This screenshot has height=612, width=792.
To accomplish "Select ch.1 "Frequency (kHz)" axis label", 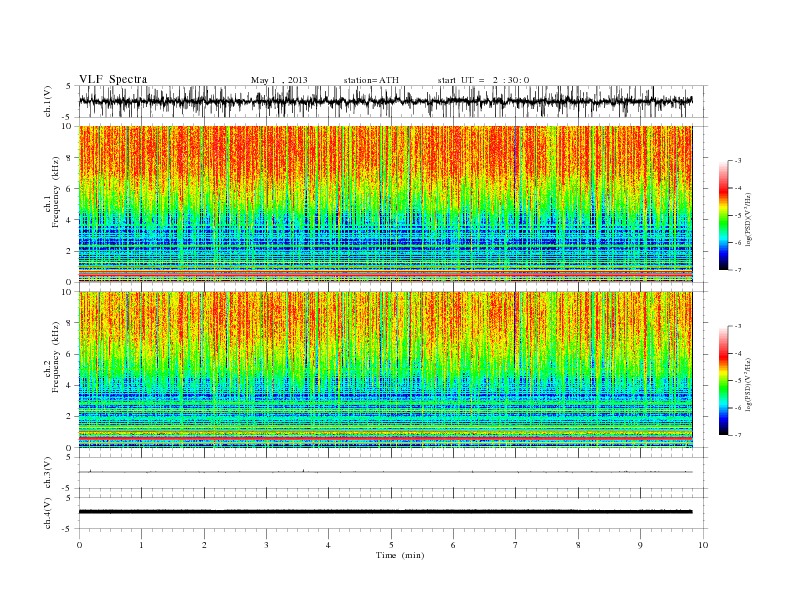I will point(55,192).
